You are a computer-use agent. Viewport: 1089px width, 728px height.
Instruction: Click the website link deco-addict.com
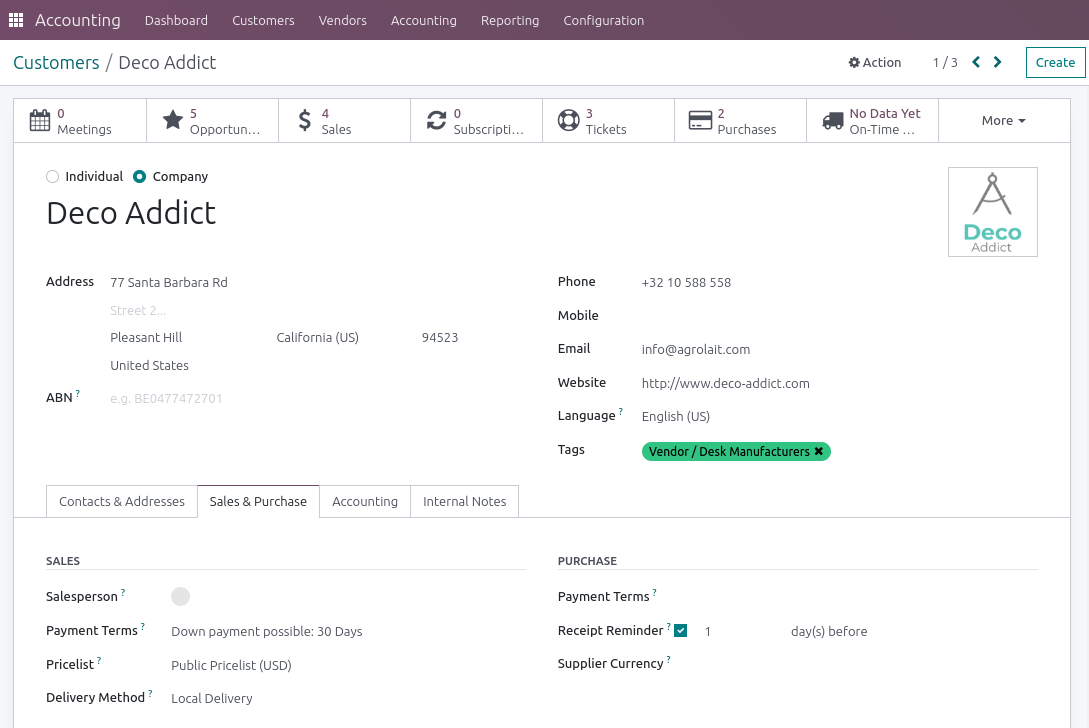click(726, 383)
